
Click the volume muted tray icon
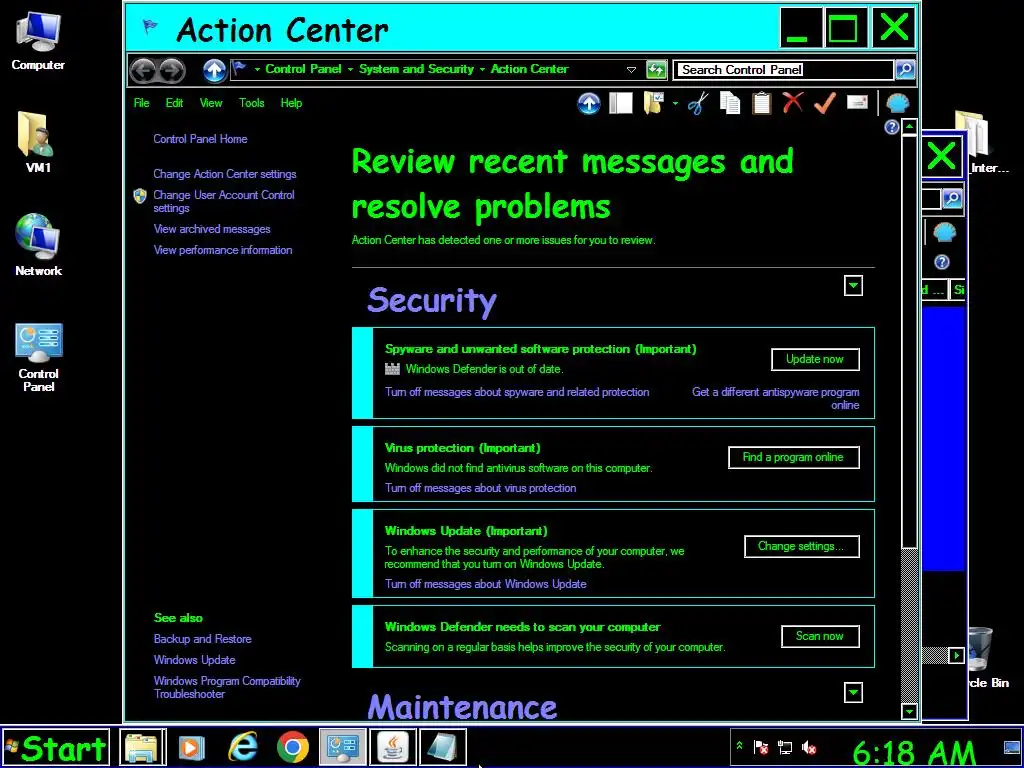[809, 747]
